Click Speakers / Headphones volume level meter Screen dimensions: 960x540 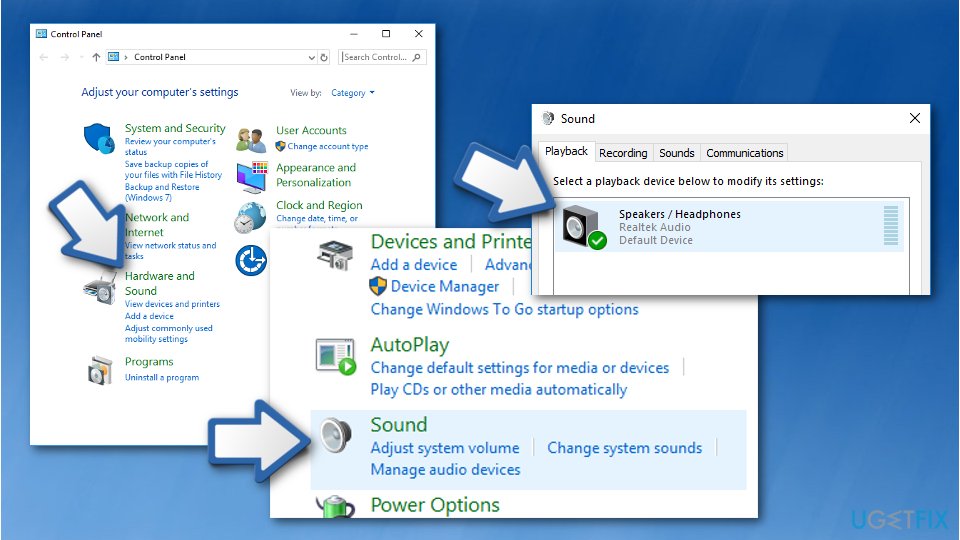pyautogui.click(x=891, y=226)
